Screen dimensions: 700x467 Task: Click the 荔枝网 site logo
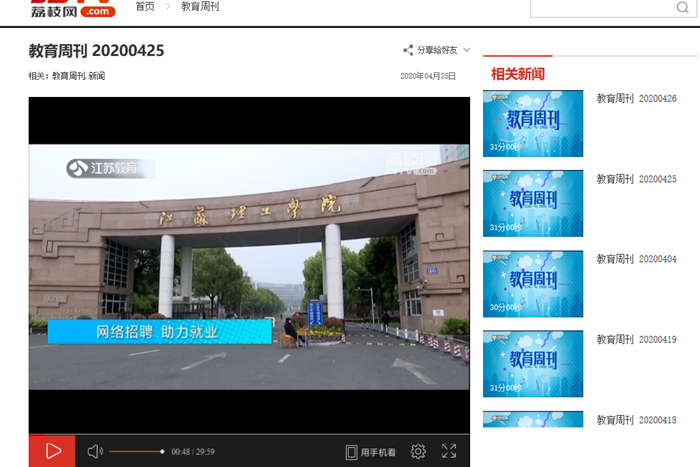click(x=73, y=9)
